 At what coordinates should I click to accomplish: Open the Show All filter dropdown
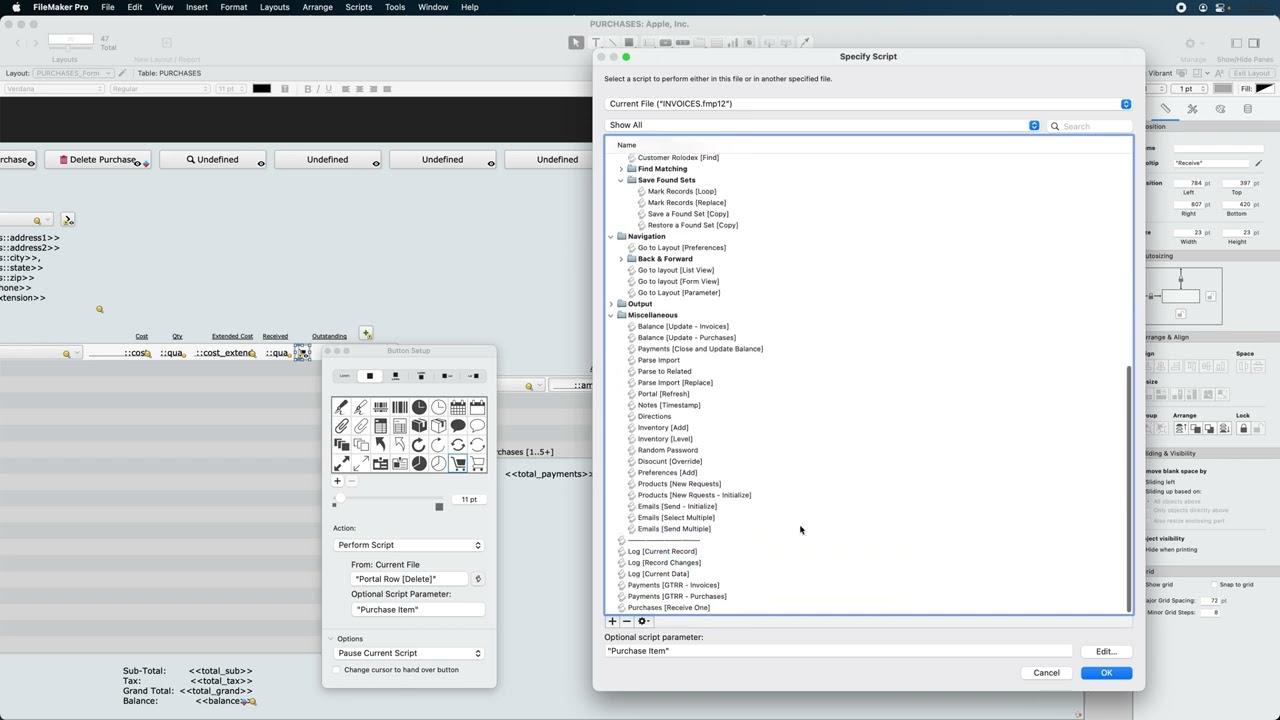point(823,125)
